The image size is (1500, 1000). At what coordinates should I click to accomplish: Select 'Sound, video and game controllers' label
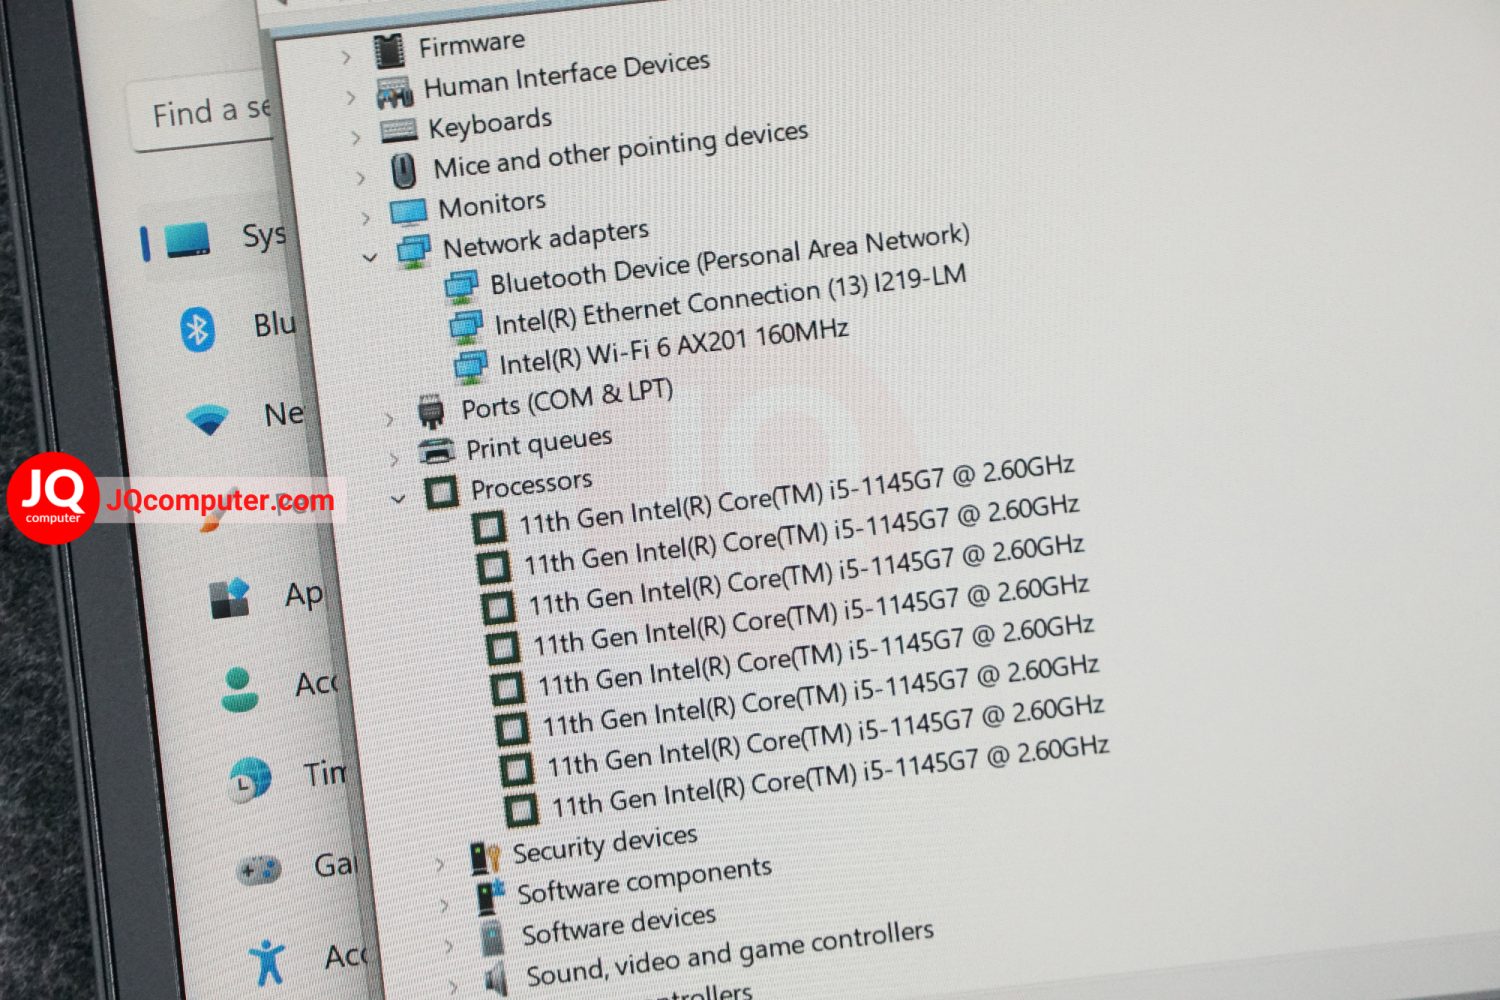(x=730, y=953)
